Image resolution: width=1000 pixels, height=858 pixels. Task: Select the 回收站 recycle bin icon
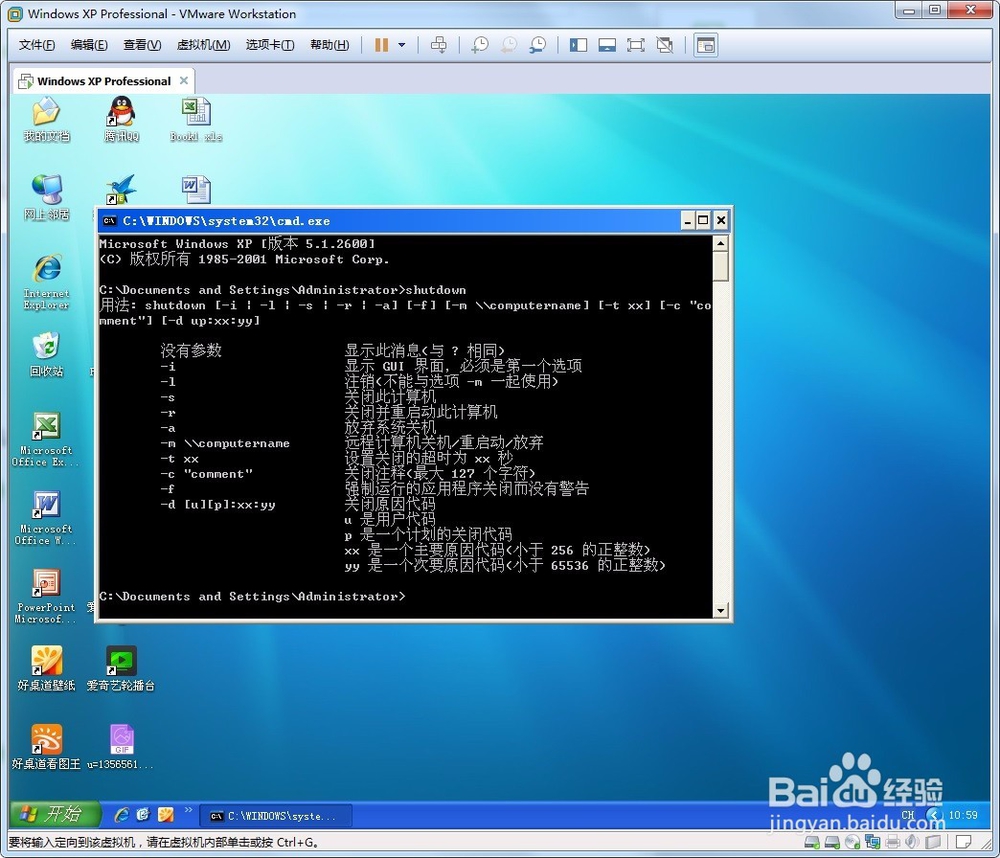(47, 355)
